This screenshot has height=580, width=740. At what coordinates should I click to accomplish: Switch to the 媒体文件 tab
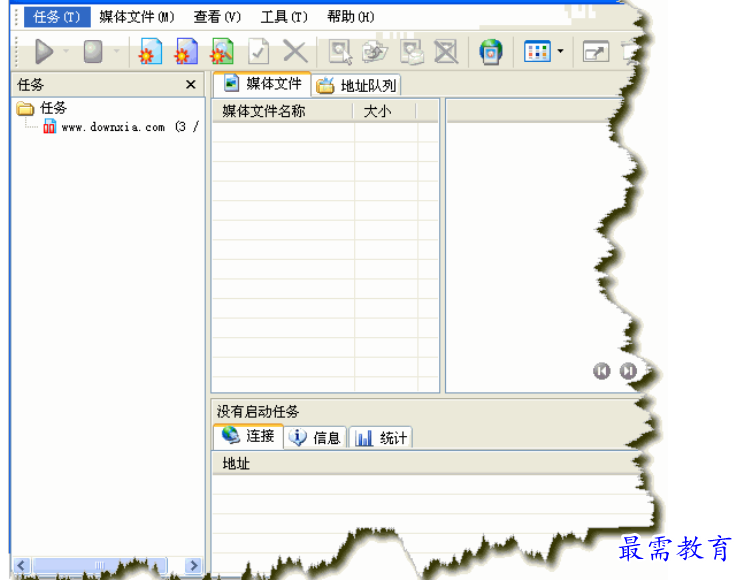coord(262,84)
